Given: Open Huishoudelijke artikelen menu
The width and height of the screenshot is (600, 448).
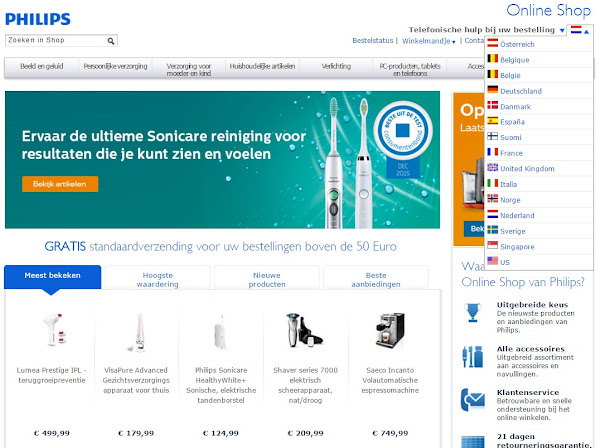Looking at the screenshot, I should 262,68.
